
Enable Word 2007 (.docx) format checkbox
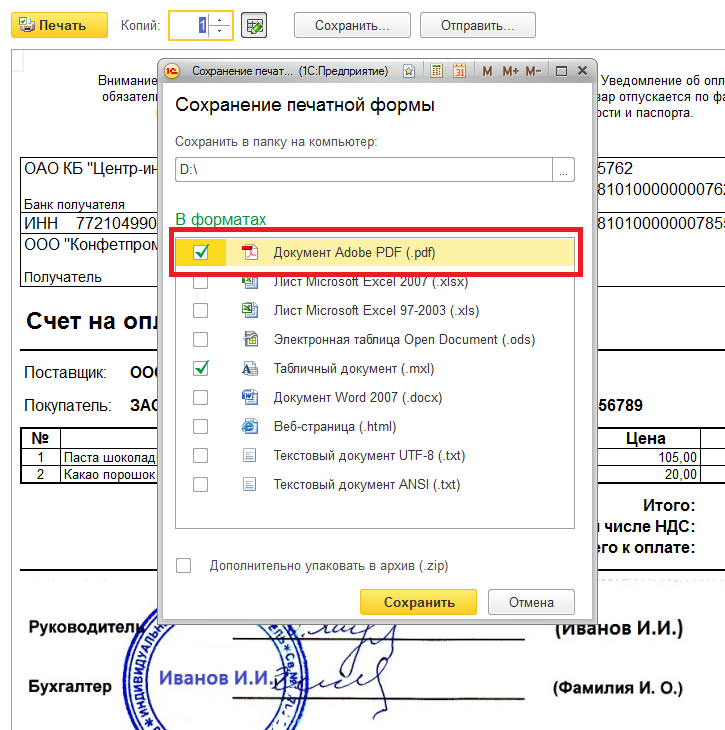pos(201,398)
